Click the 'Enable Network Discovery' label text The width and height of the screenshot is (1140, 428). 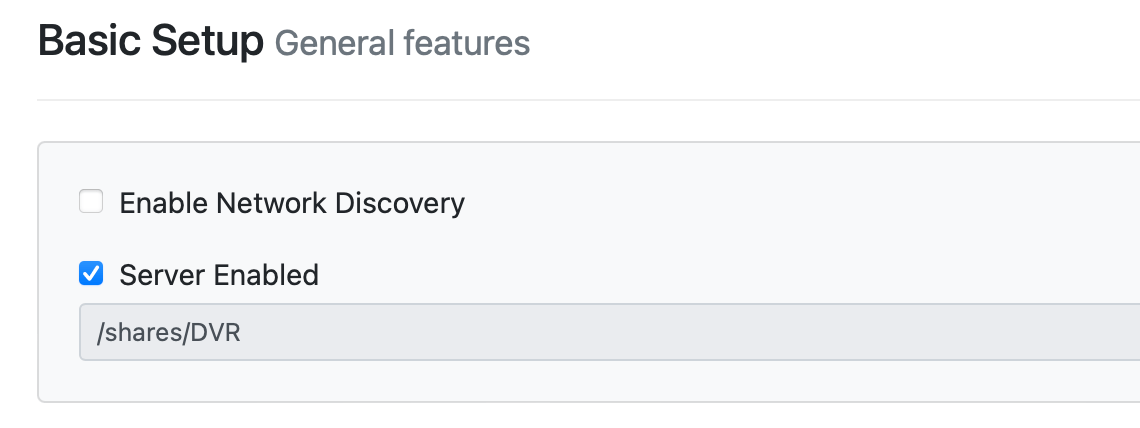coord(291,204)
